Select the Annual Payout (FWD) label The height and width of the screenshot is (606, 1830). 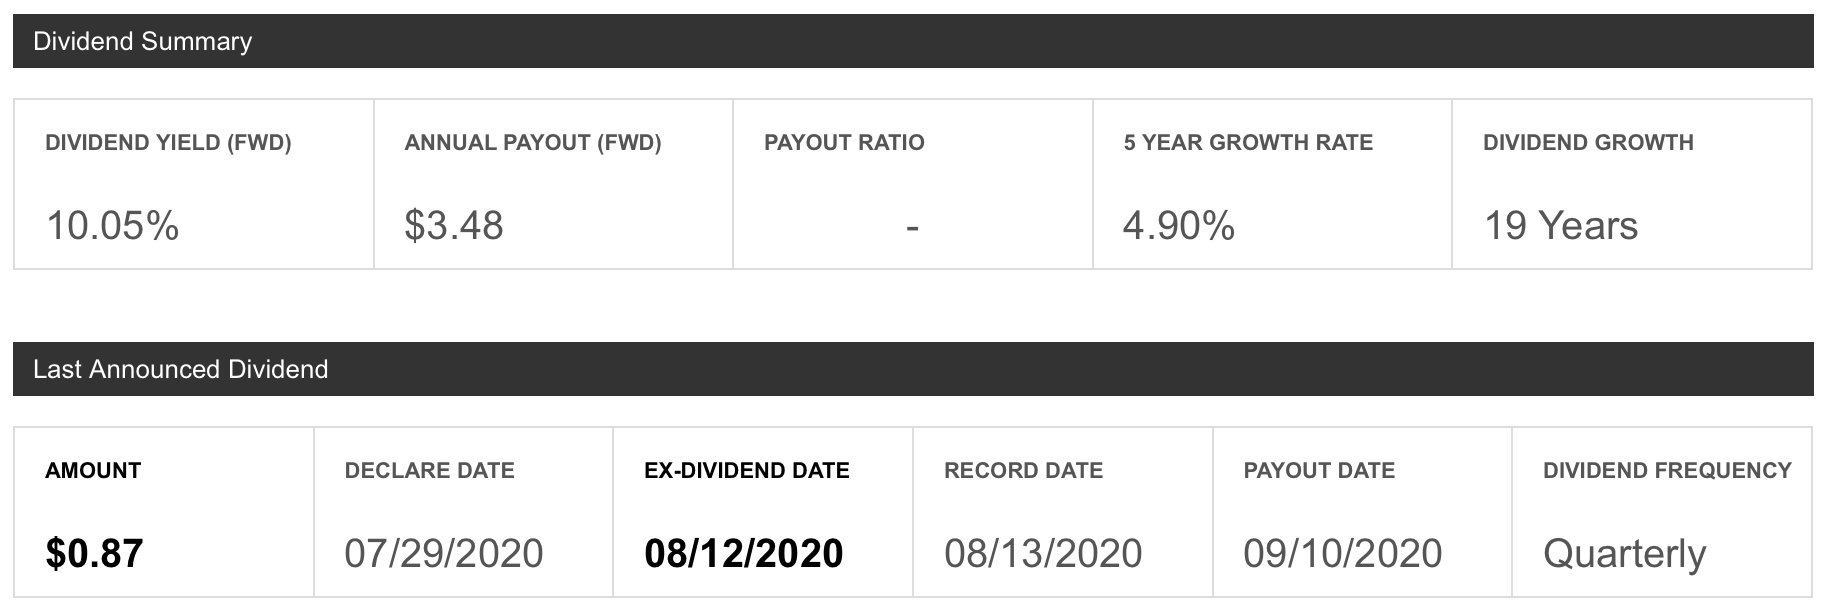[x=533, y=143]
